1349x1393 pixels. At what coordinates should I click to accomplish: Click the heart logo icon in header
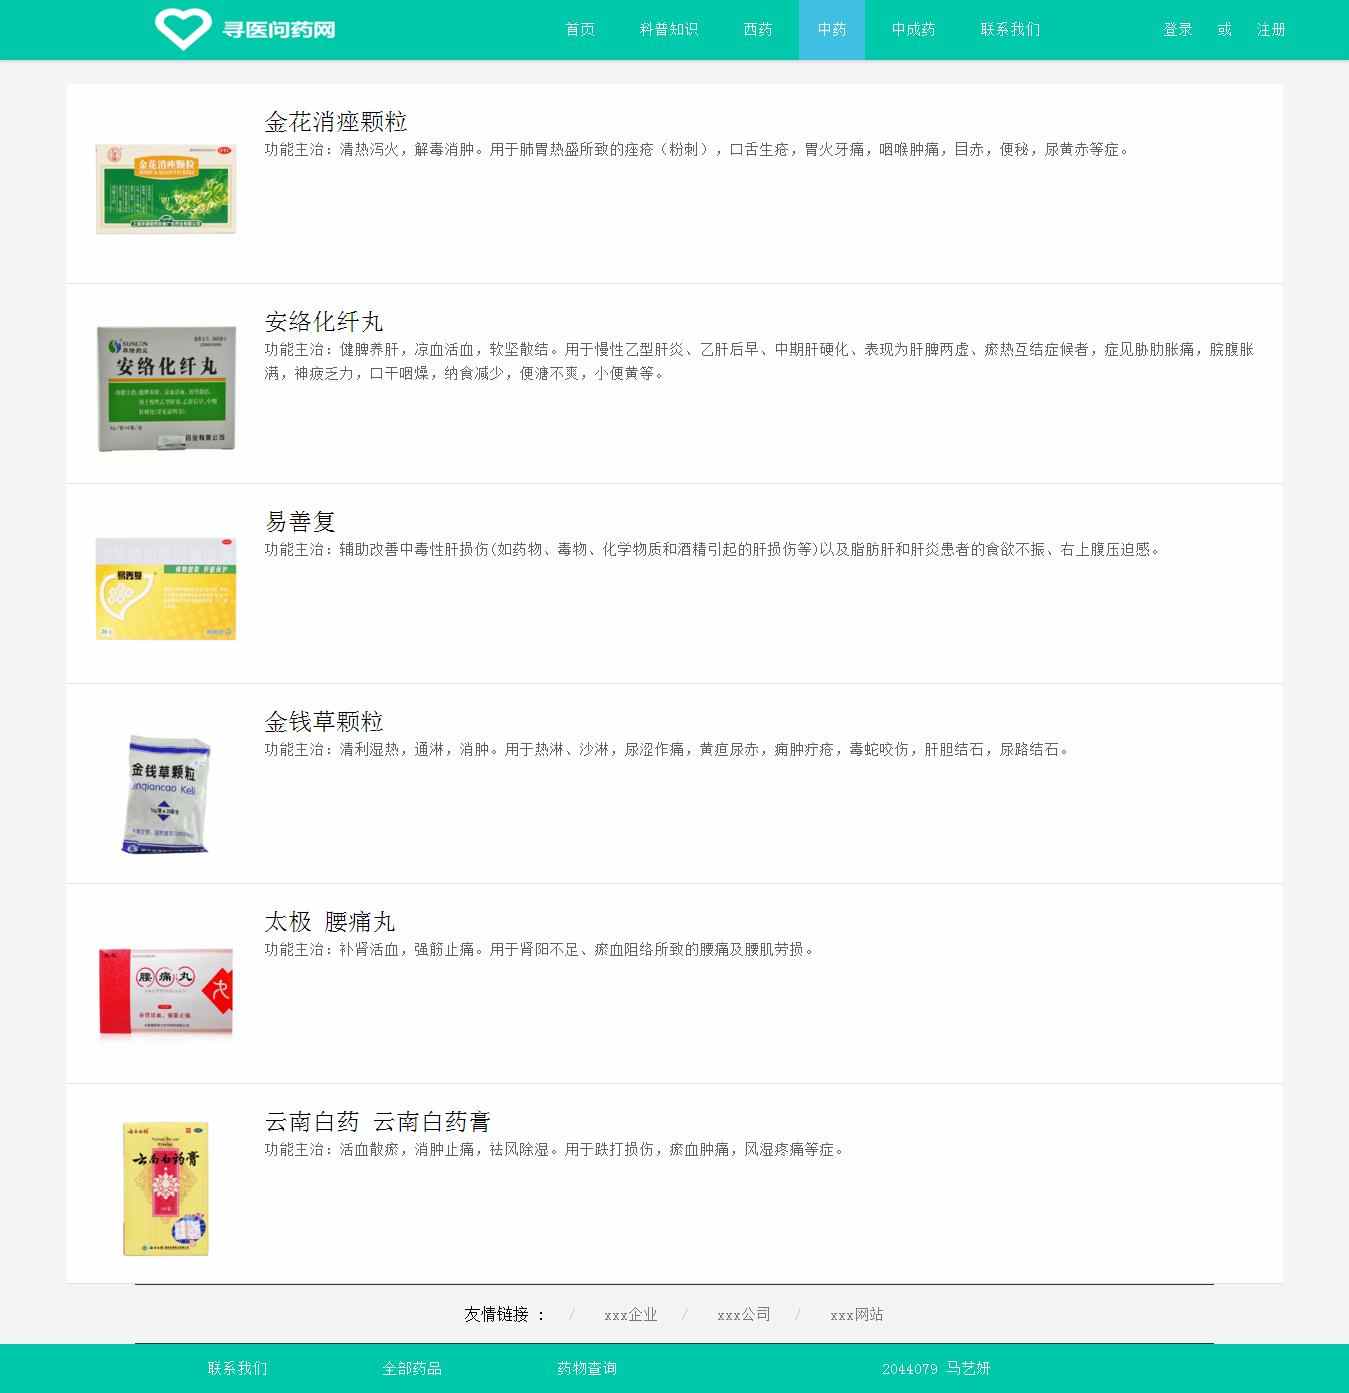tap(183, 29)
